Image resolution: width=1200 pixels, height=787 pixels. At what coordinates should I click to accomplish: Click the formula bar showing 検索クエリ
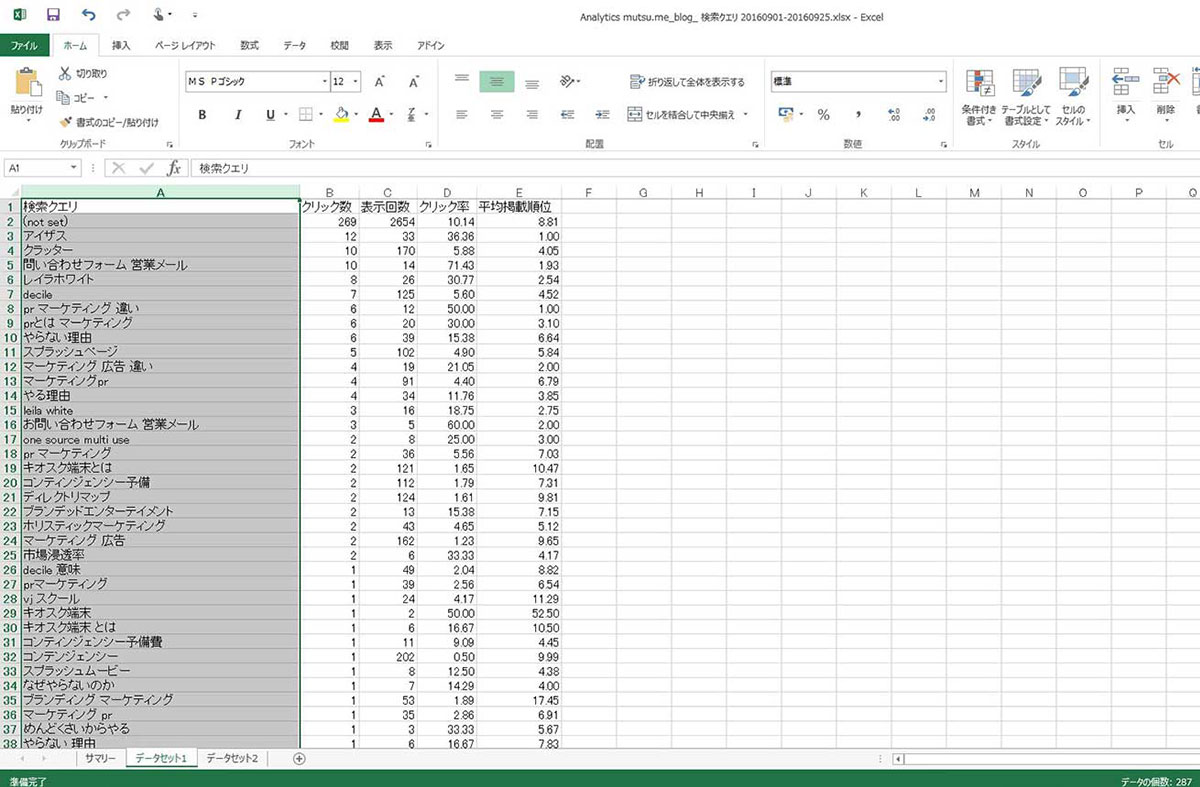click(694, 168)
